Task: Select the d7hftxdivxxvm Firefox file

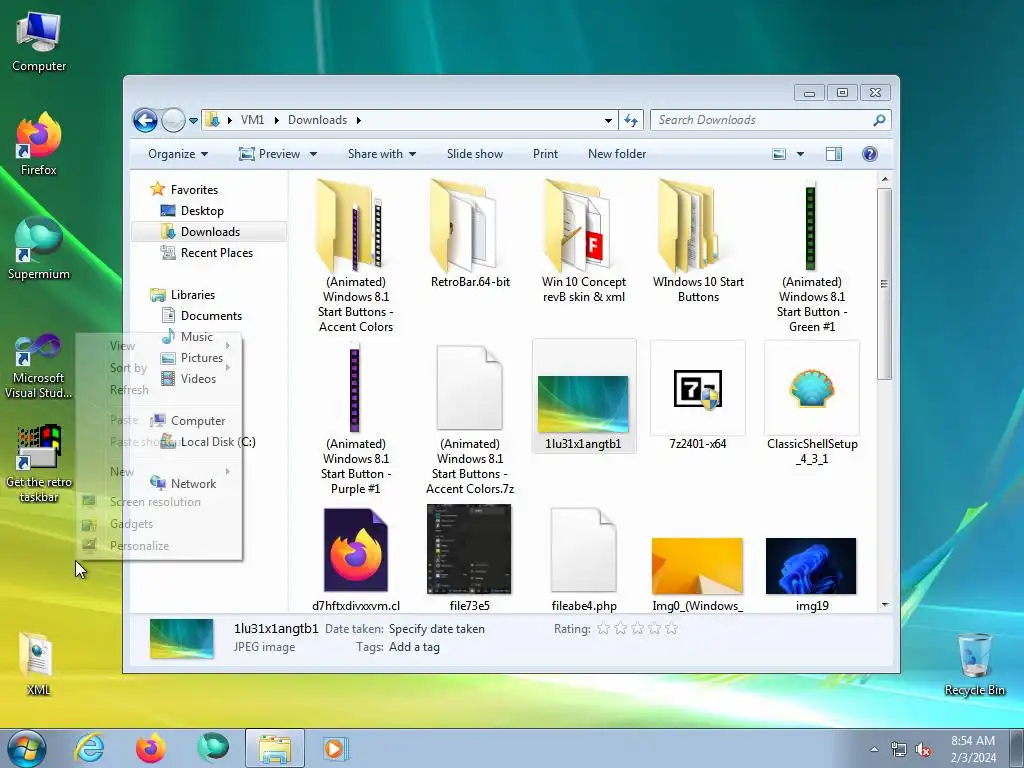Action: tap(355, 559)
